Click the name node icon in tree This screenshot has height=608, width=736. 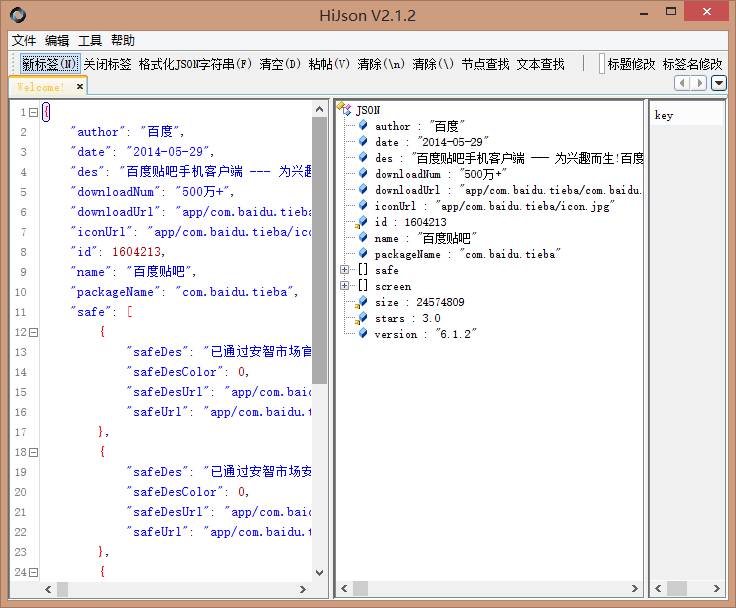point(363,237)
